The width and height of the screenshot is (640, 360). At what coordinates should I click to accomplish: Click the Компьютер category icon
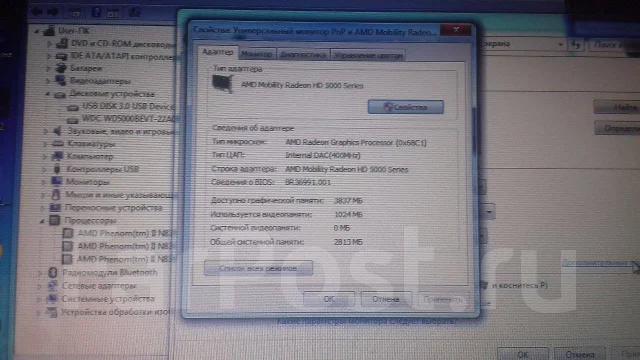[58, 156]
